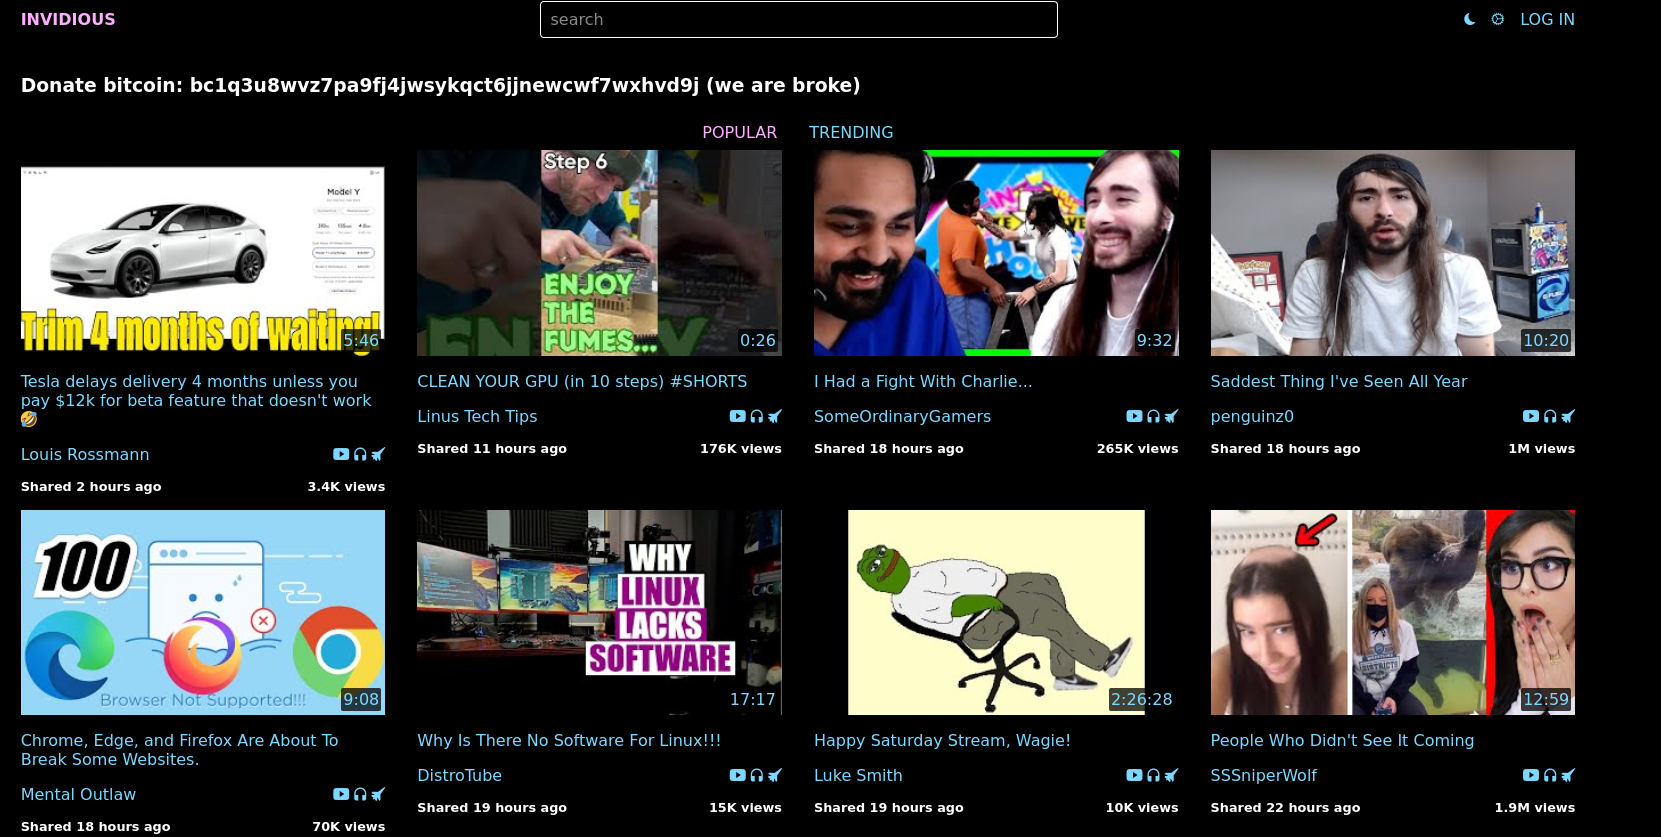Screen dimensions: 1661x837
Task: Open 'Happy Saturday Stream, Wagie!' title
Action: [942, 740]
